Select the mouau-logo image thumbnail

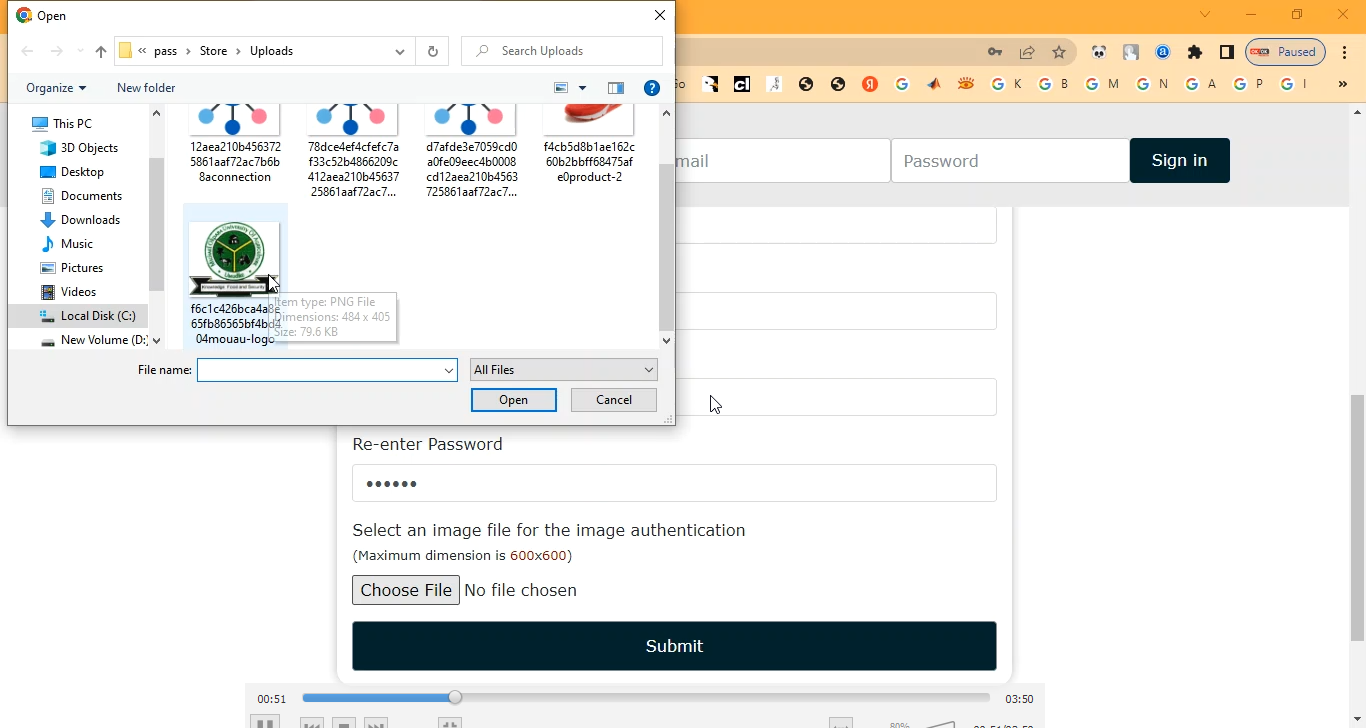(x=234, y=260)
